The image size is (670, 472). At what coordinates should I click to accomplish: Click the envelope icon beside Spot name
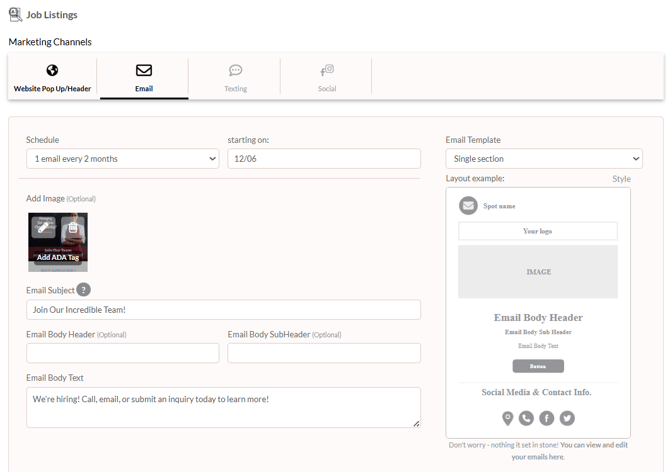(x=468, y=206)
